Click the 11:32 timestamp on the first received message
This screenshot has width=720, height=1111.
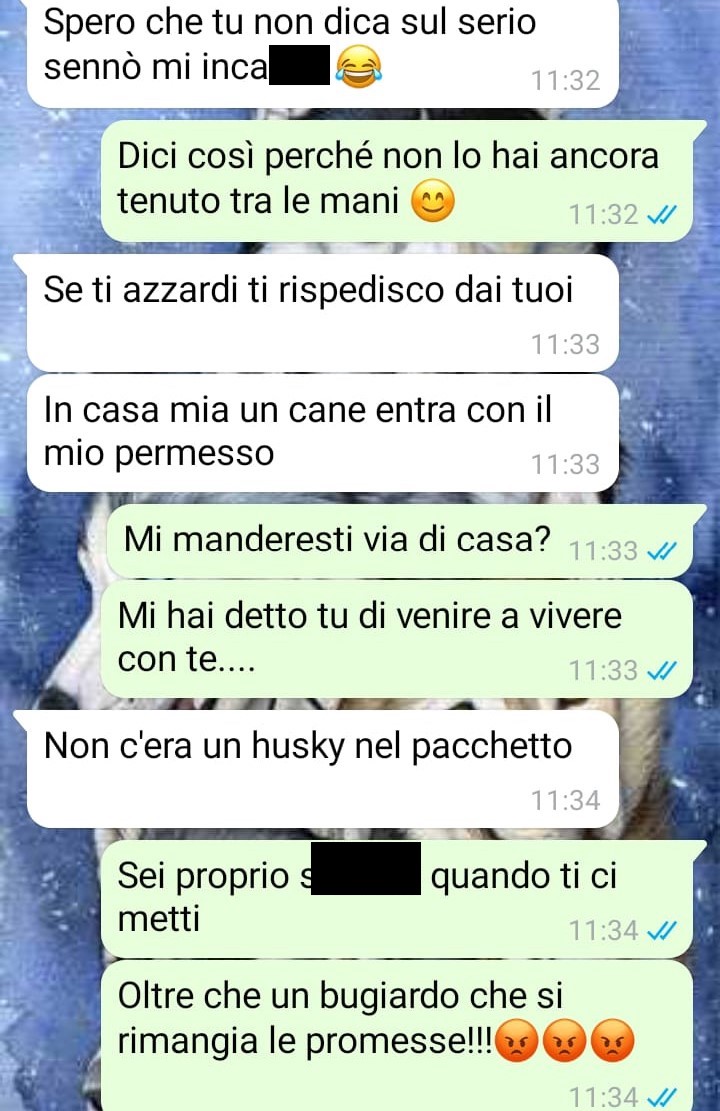pyautogui.click(x=566, y=81)
